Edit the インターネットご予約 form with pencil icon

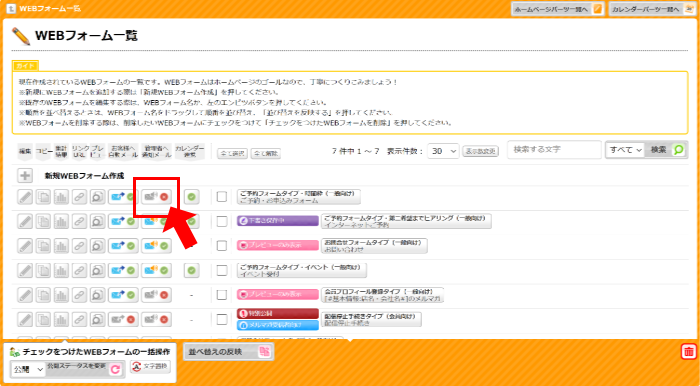coord(25,221)
